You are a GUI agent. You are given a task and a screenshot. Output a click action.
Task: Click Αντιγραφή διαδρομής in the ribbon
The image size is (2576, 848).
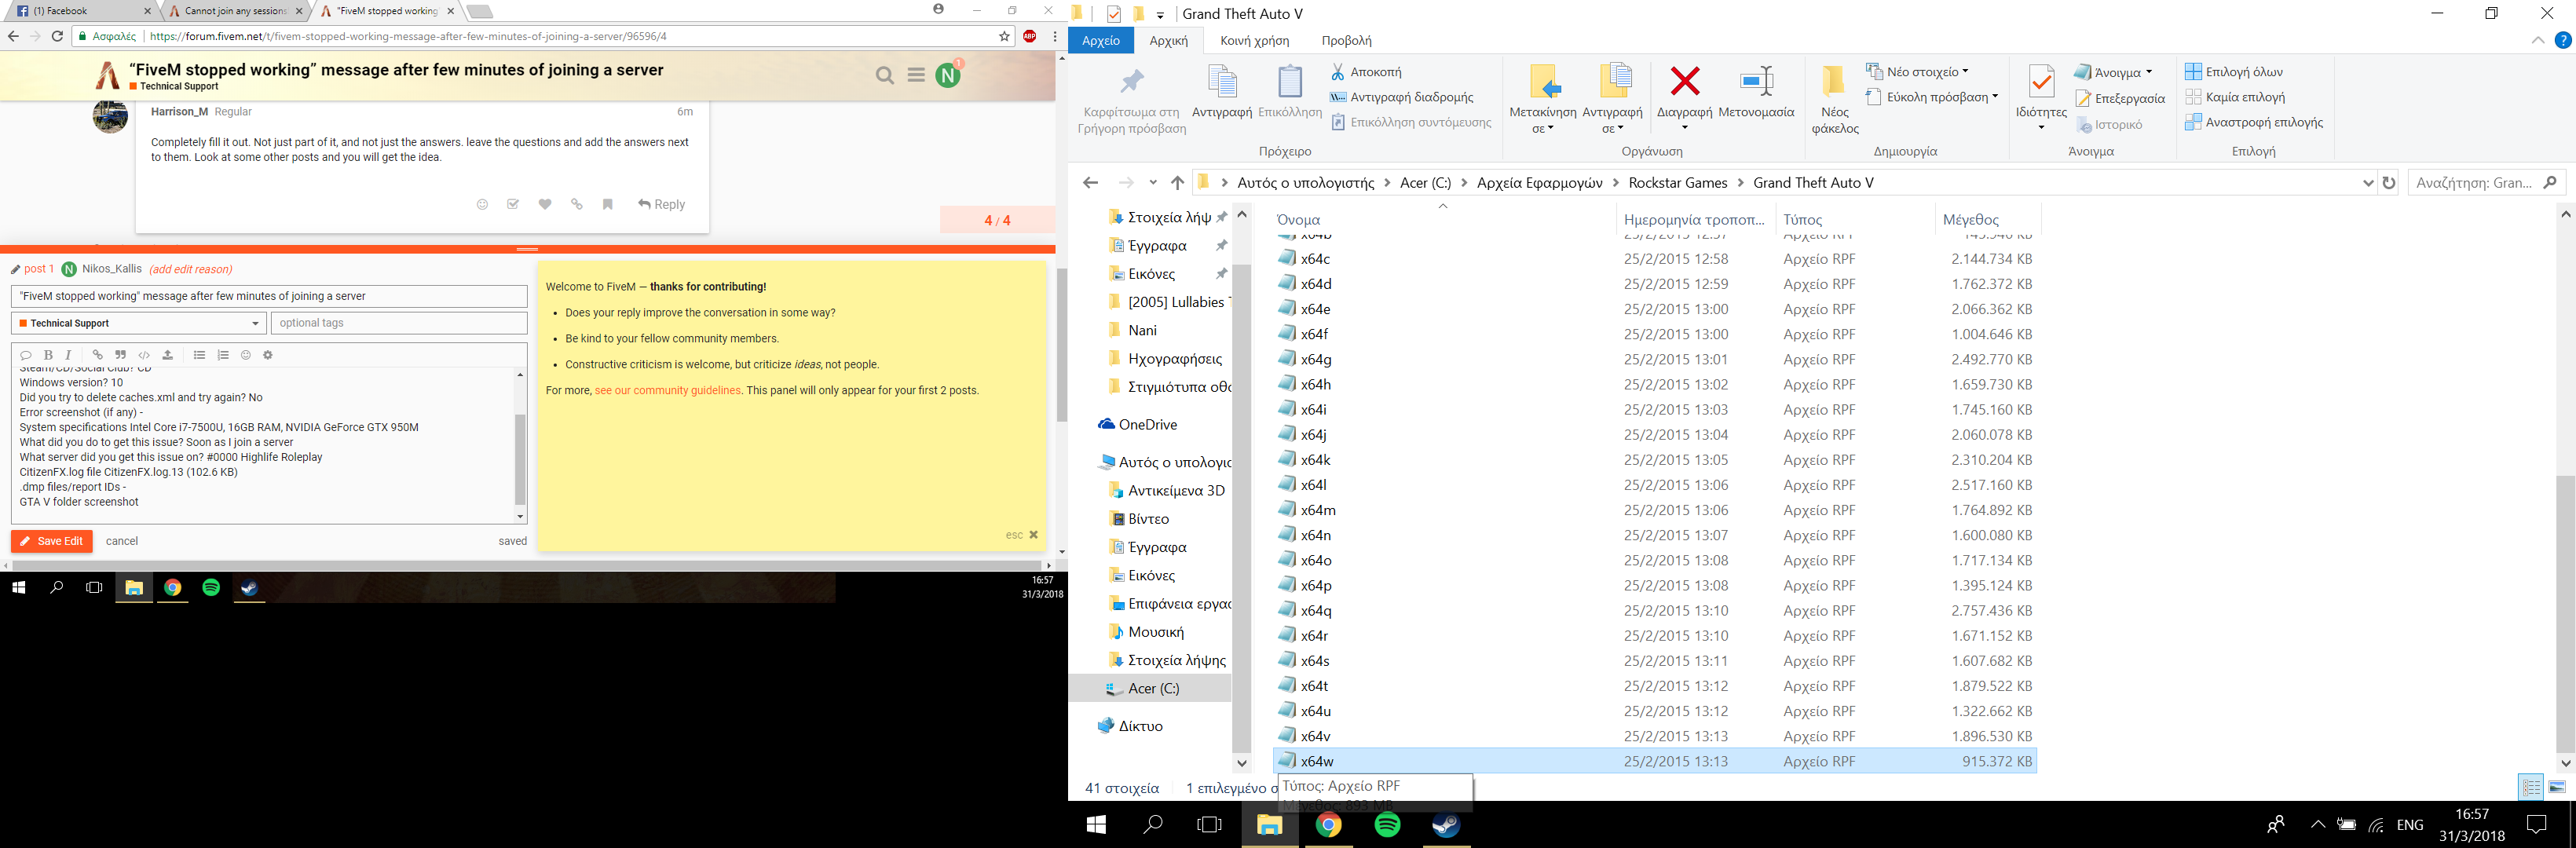pos(1402,97)
